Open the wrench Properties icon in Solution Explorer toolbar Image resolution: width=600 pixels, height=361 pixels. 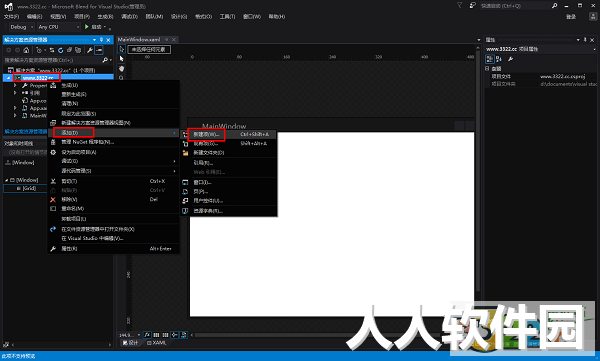click(90, 50)
